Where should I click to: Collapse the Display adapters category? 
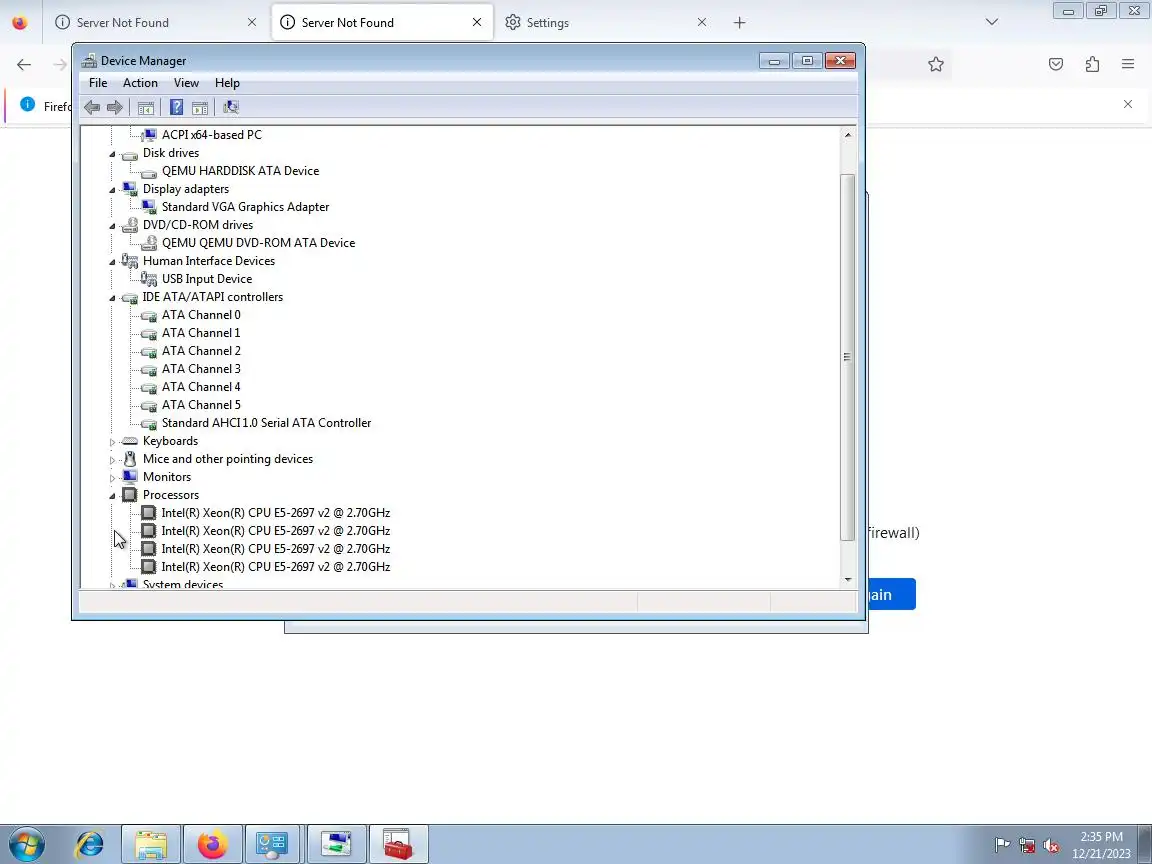(x=112, y=190)
